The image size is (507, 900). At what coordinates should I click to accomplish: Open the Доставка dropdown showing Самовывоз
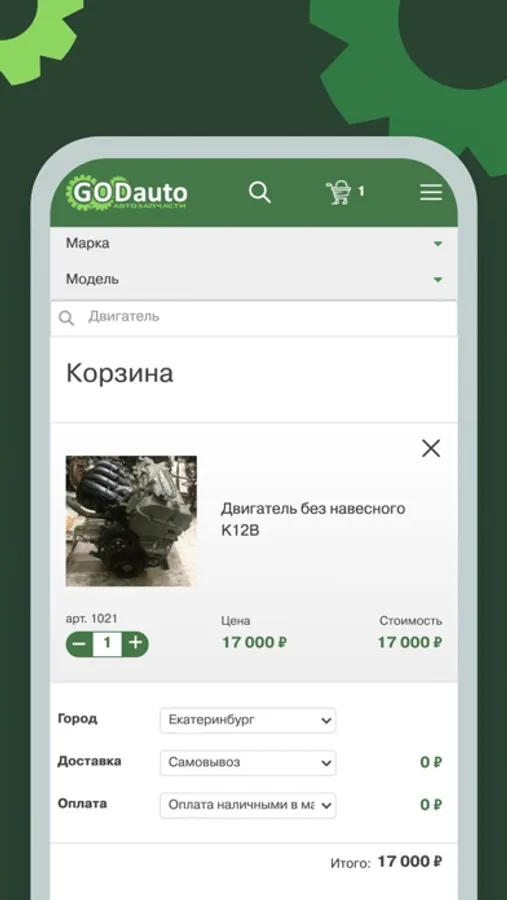(x=248, y=763)
